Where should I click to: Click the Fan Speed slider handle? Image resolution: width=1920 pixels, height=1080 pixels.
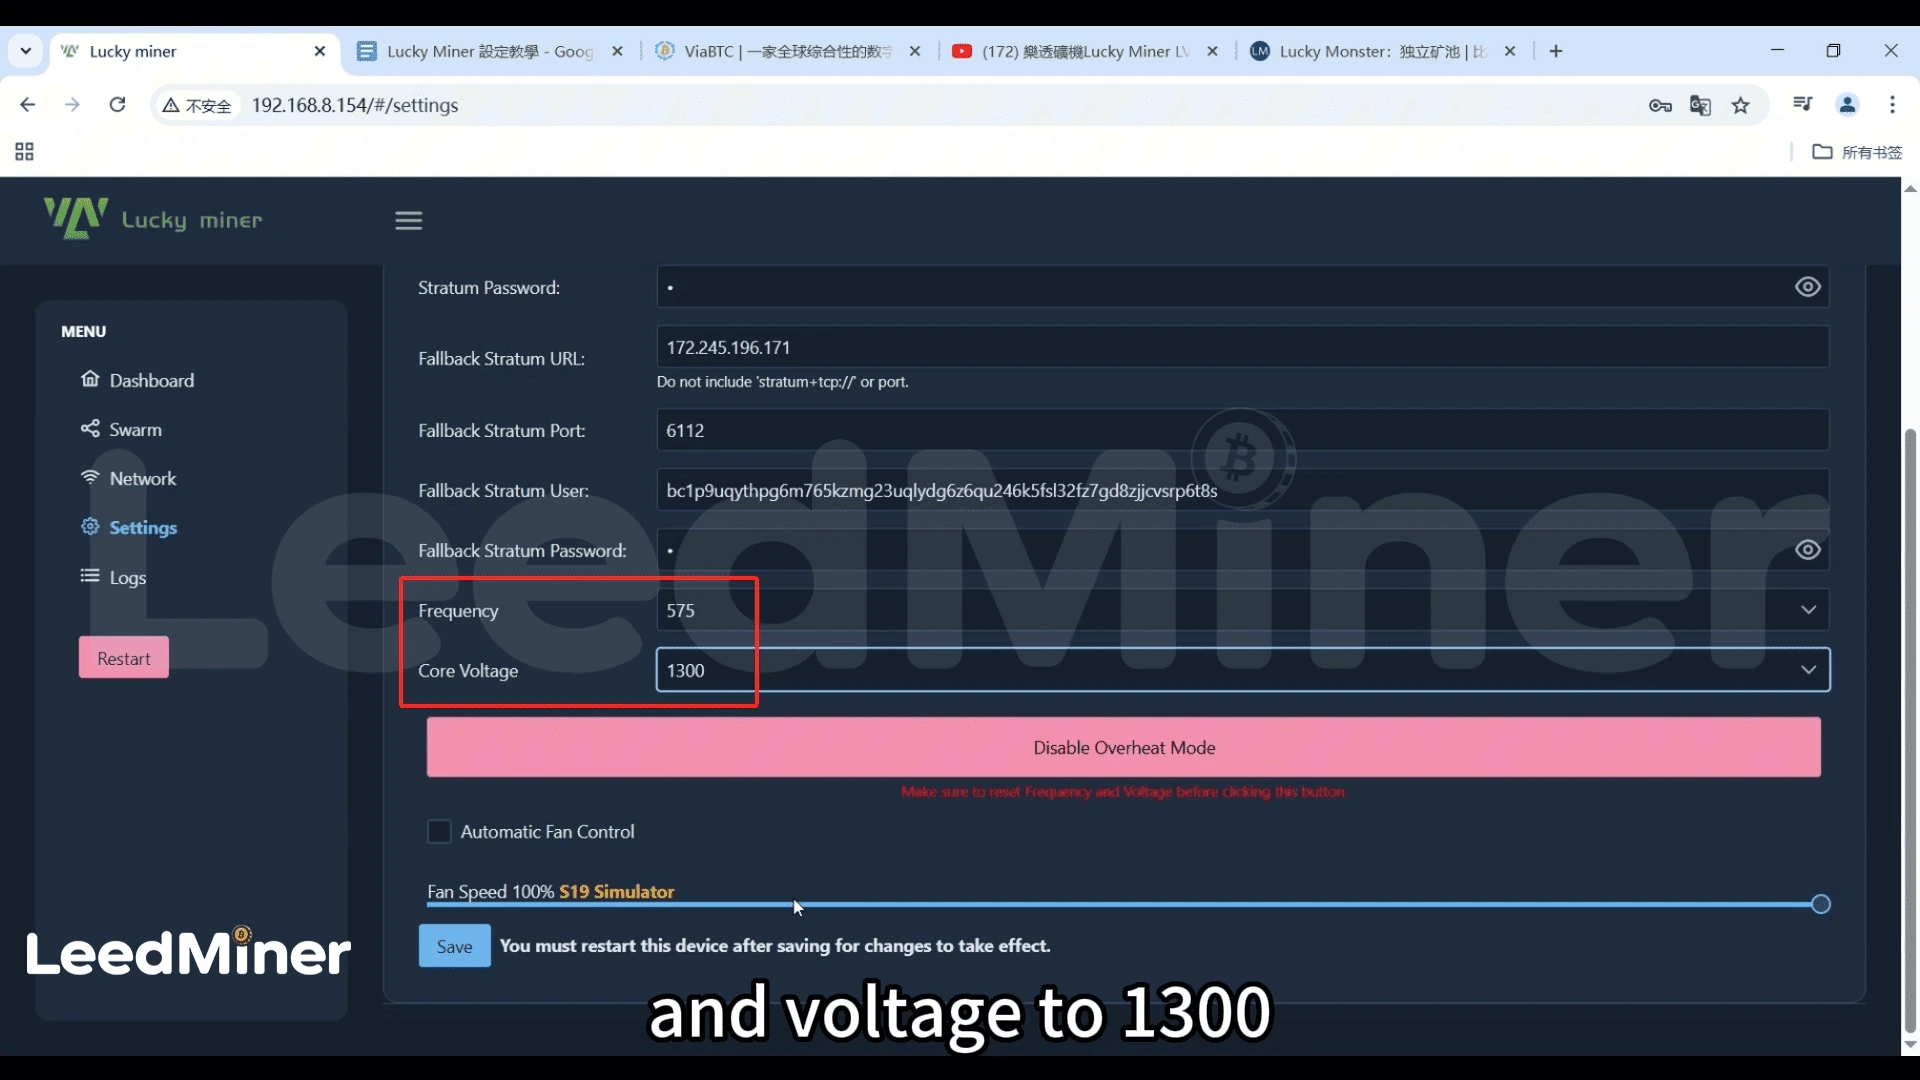tap(1821, 904)
